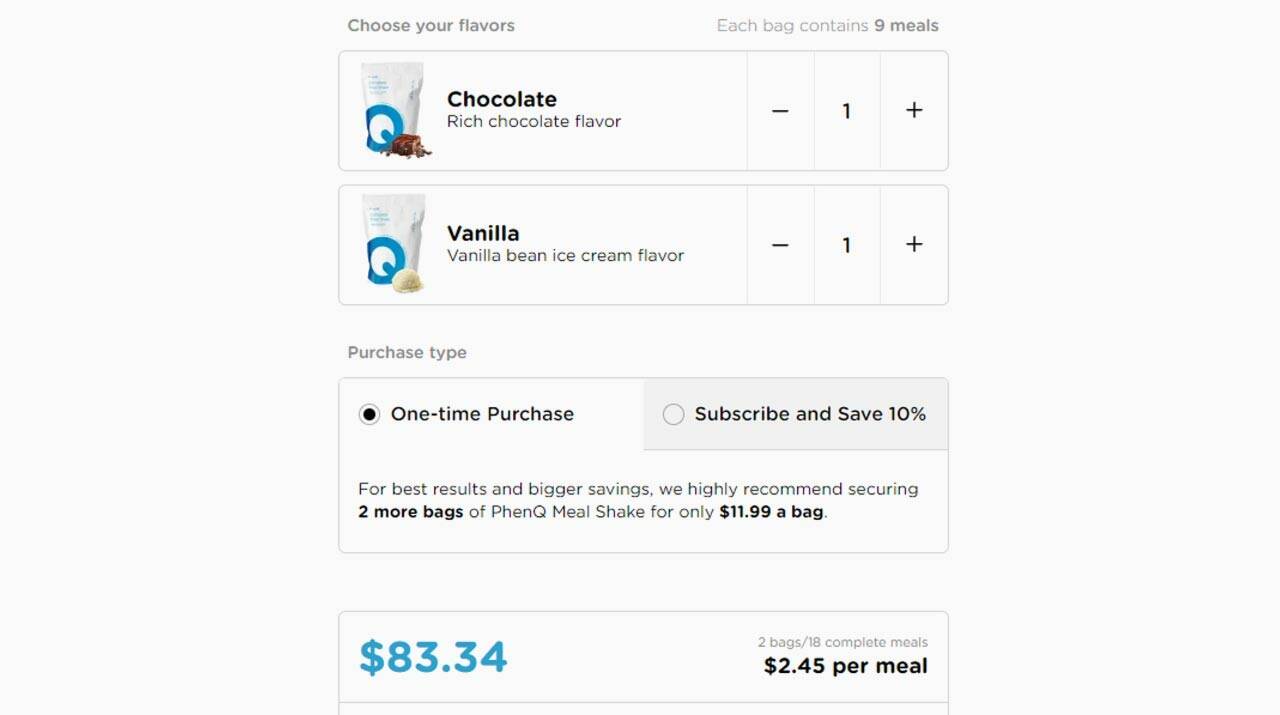The height and width of the screenshot is (715, 1280).
Task: Click the Chocolate quantity number field
Action: coord(846,111)
